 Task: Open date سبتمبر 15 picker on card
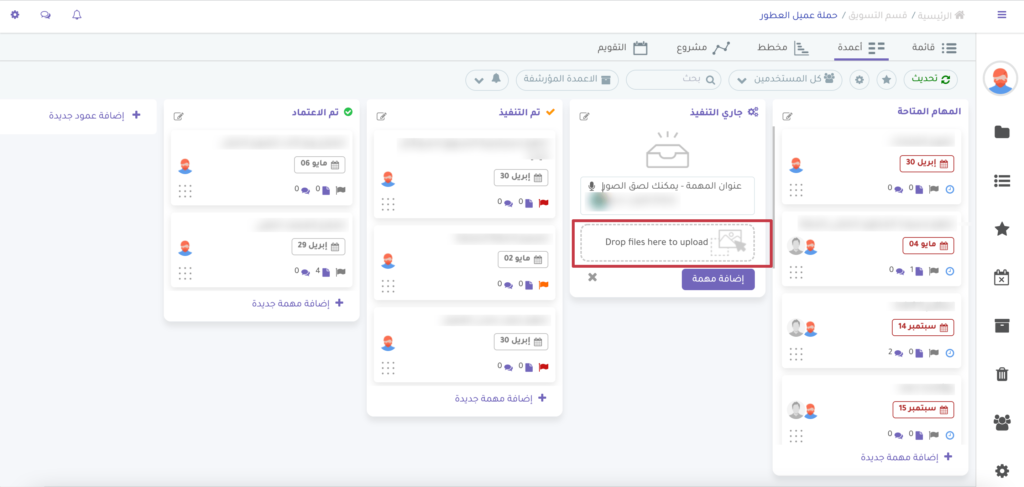pyautogui.click(x=923, y=409)
